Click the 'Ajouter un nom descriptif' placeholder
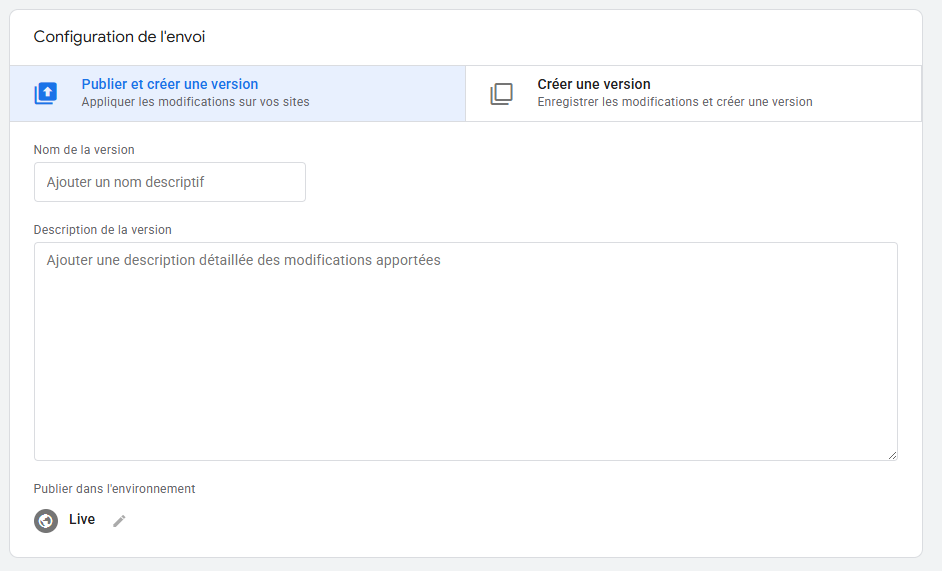Image resolution: width=942 pixels, height=571 pixels. (x=126, y=182)
